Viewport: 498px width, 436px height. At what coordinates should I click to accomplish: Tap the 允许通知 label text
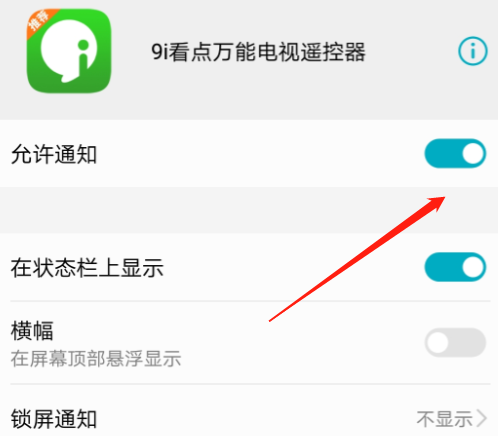(x=54, y=154)
